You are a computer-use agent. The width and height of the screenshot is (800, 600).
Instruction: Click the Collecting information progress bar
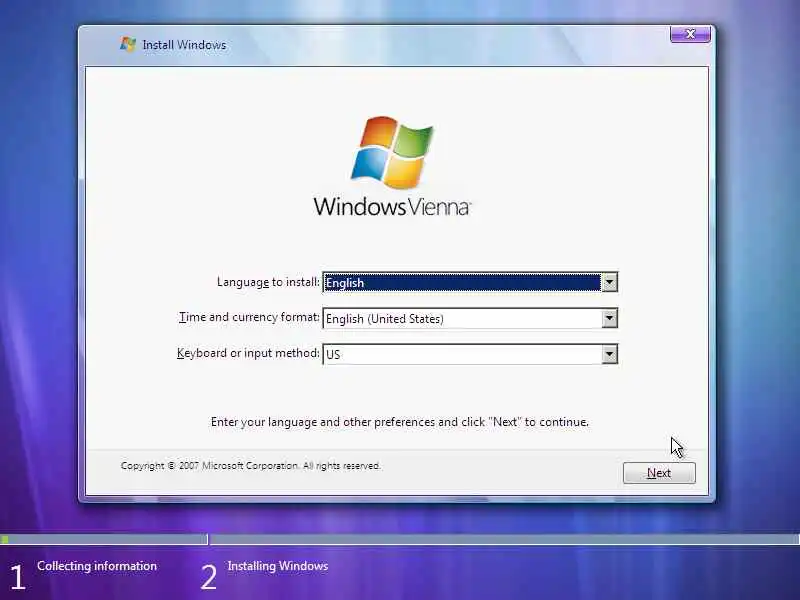coord(104,539)
